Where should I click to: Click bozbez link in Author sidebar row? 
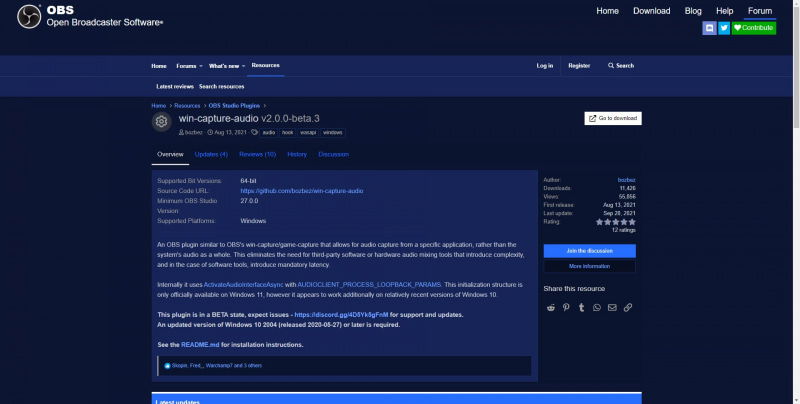(627, 180)
